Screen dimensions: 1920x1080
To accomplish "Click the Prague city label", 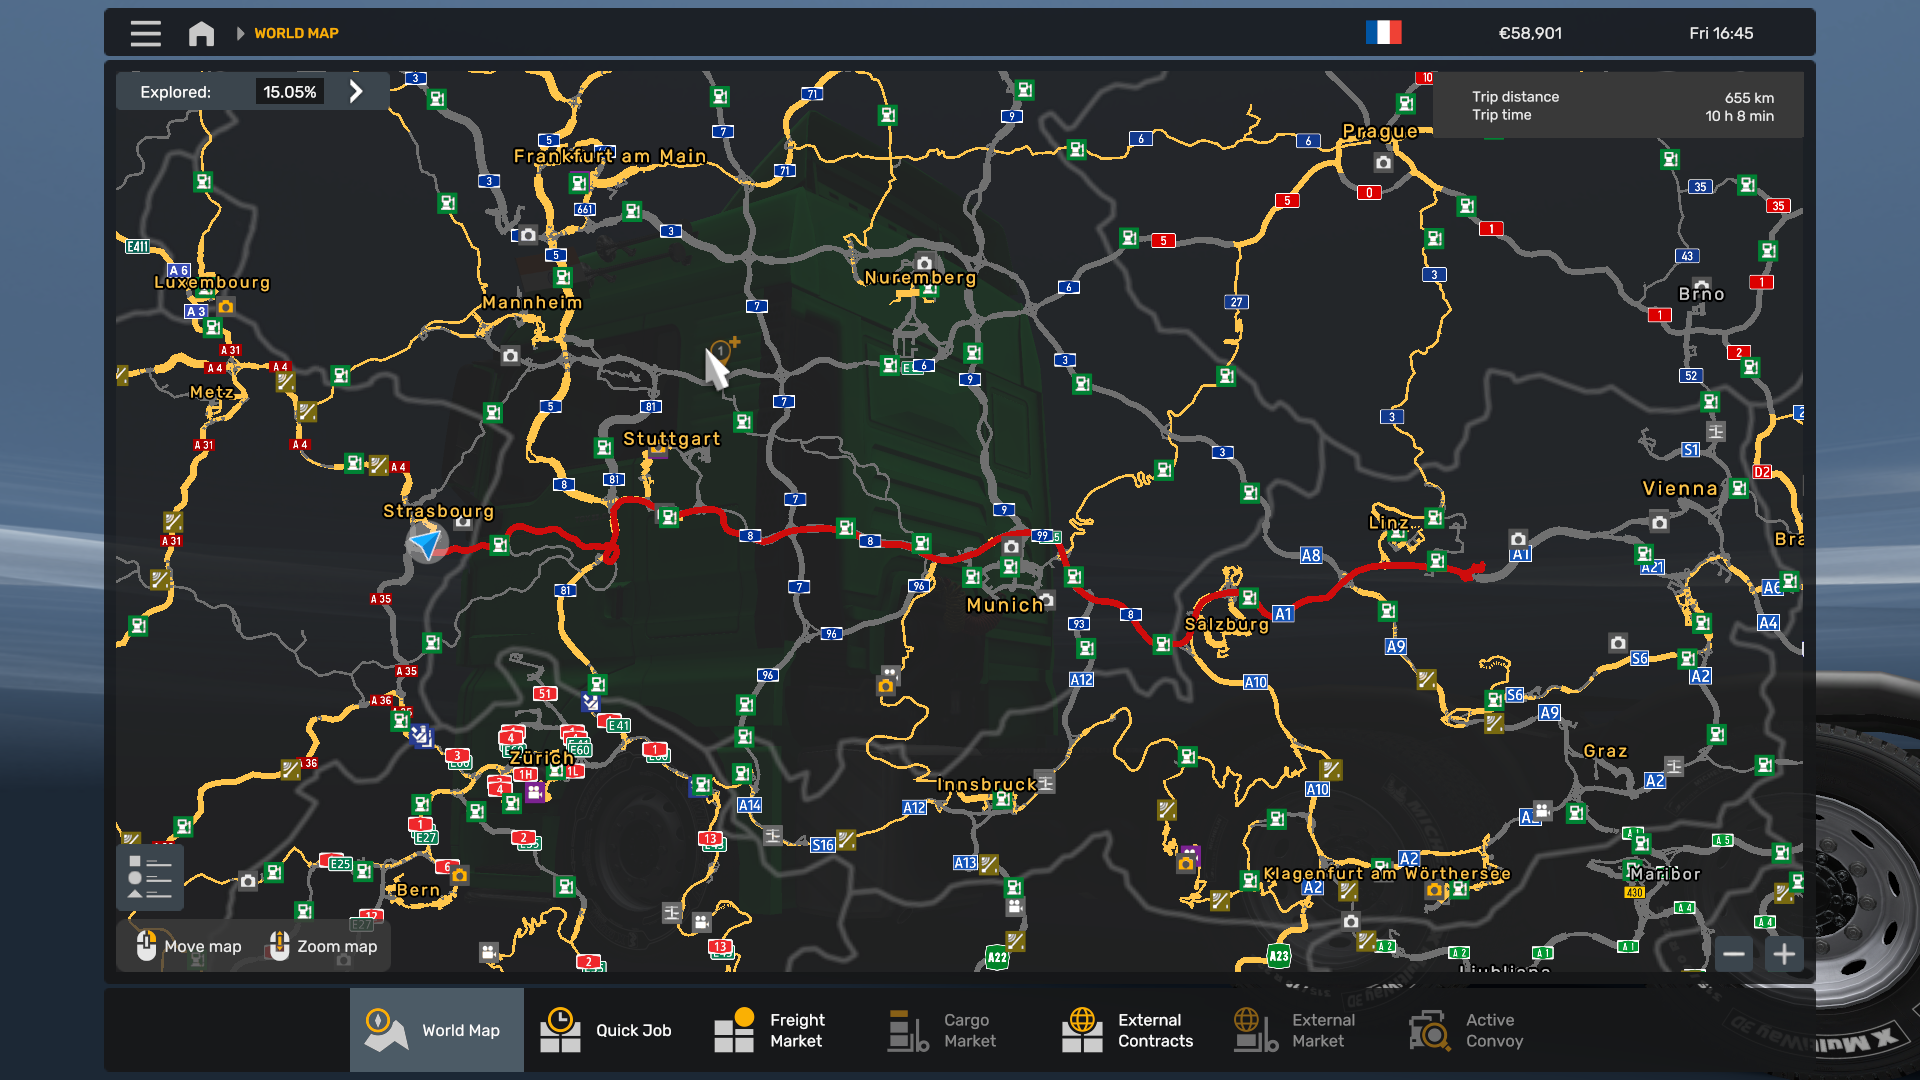I will [1380, 131].
